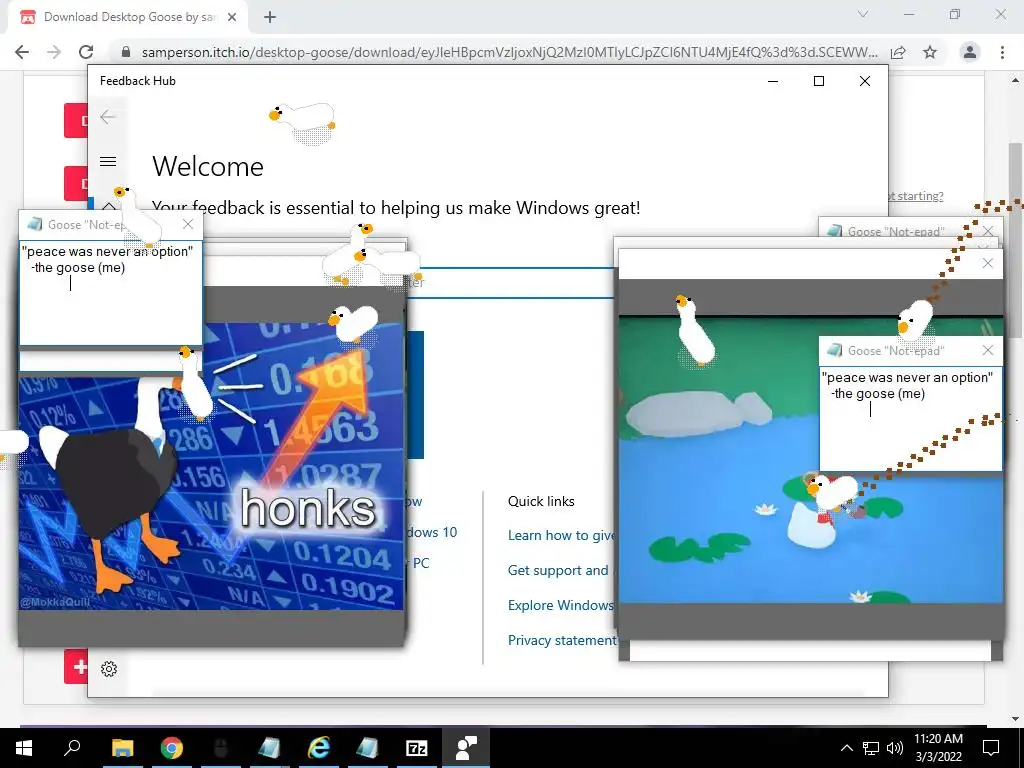The image size is (1024, 768).
Task: Open the network status tray icon
Action: click(x=871, y=748)
